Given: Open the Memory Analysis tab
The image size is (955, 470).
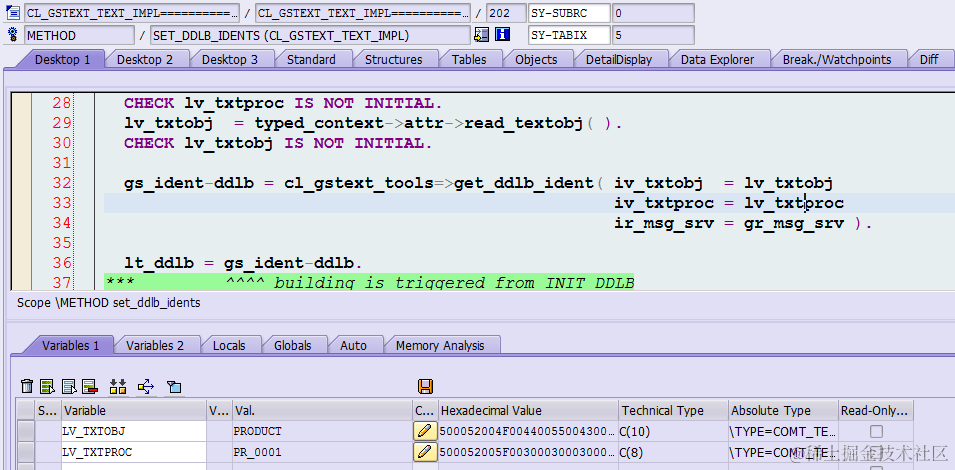Looking at the screenshot, I should (440, 345).
